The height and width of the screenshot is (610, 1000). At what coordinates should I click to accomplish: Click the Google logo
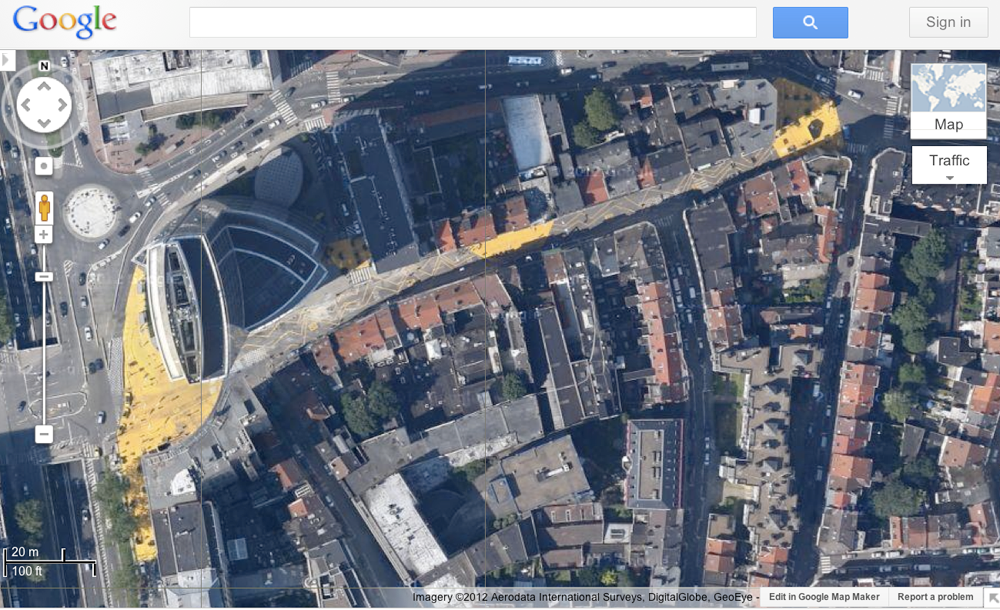point(65,22)
